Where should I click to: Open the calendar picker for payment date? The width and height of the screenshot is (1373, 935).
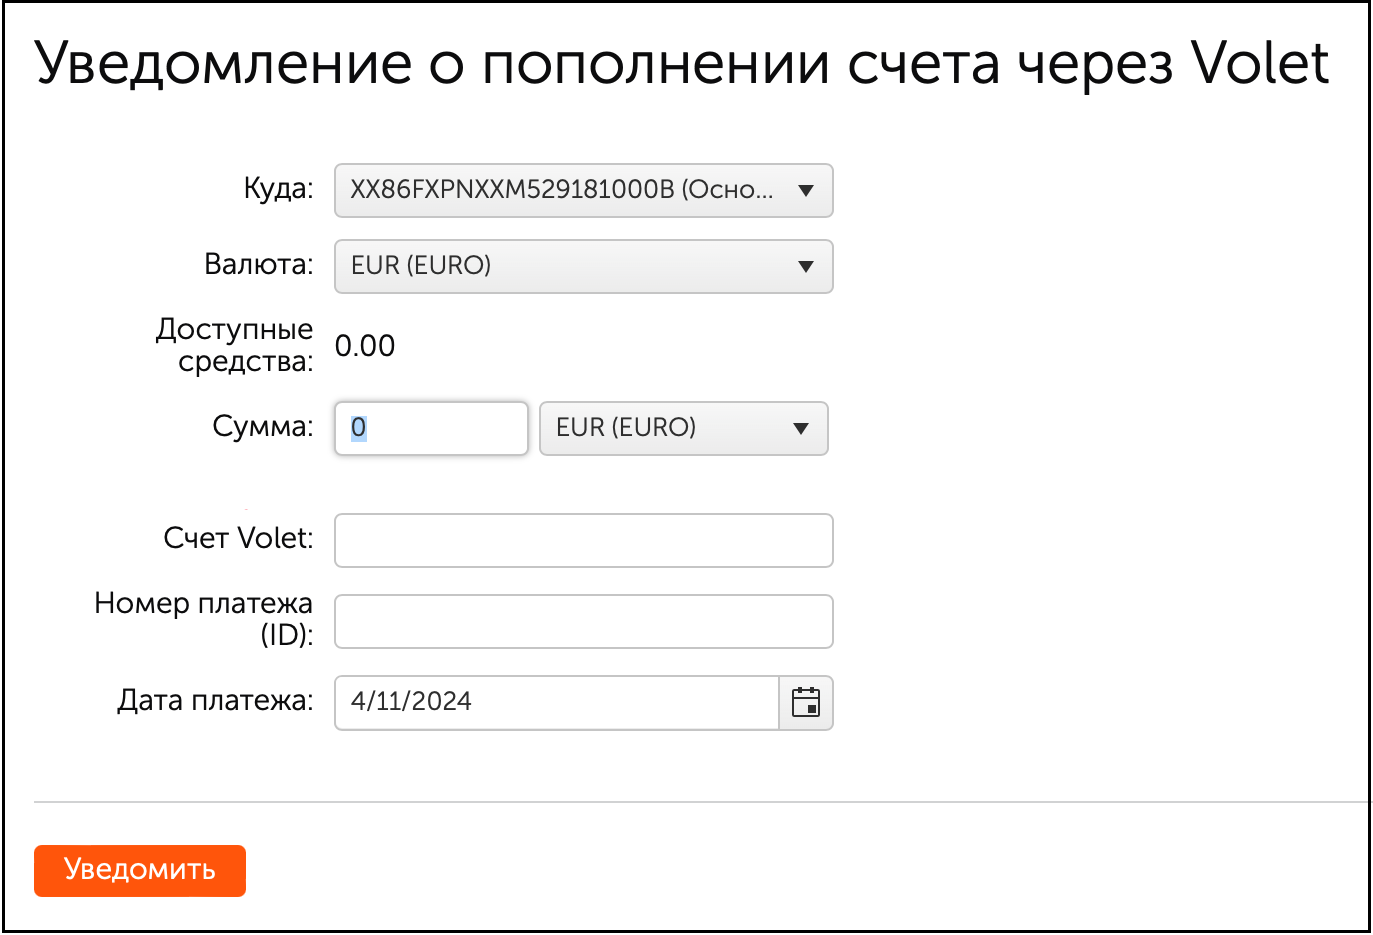click(x=806, y=702)
